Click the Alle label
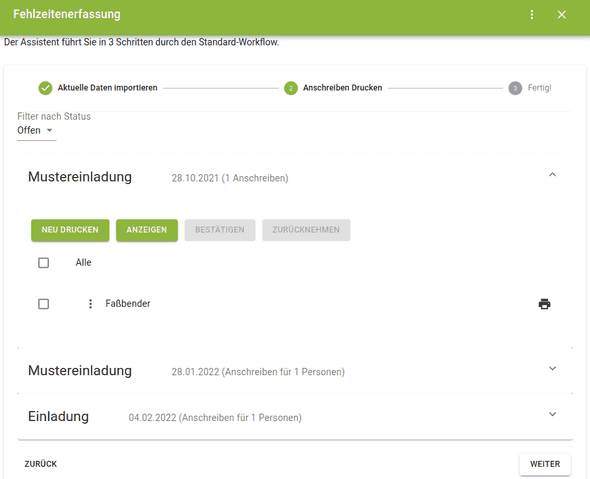 click(x=83, y=262)
